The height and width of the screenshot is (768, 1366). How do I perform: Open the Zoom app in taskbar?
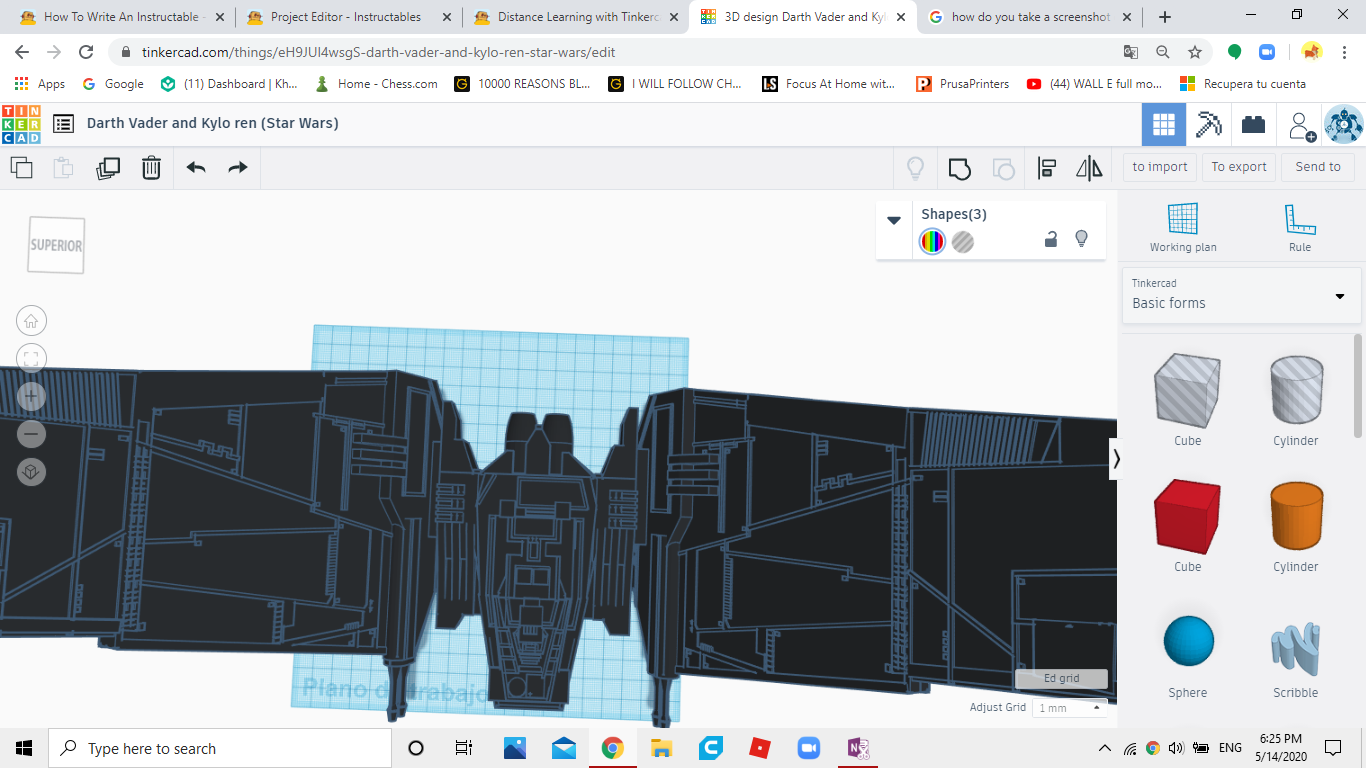pos(808,748)
